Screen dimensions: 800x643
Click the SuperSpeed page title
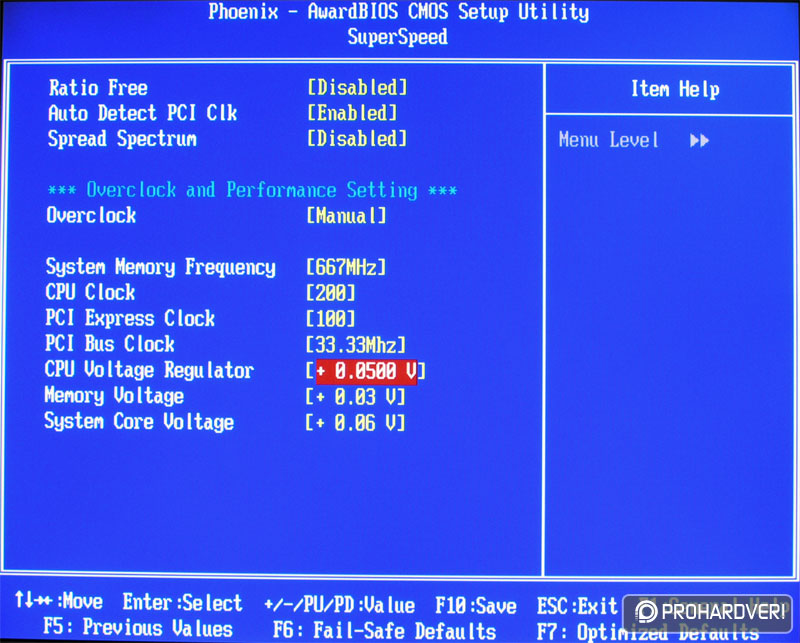pos(397,37)
